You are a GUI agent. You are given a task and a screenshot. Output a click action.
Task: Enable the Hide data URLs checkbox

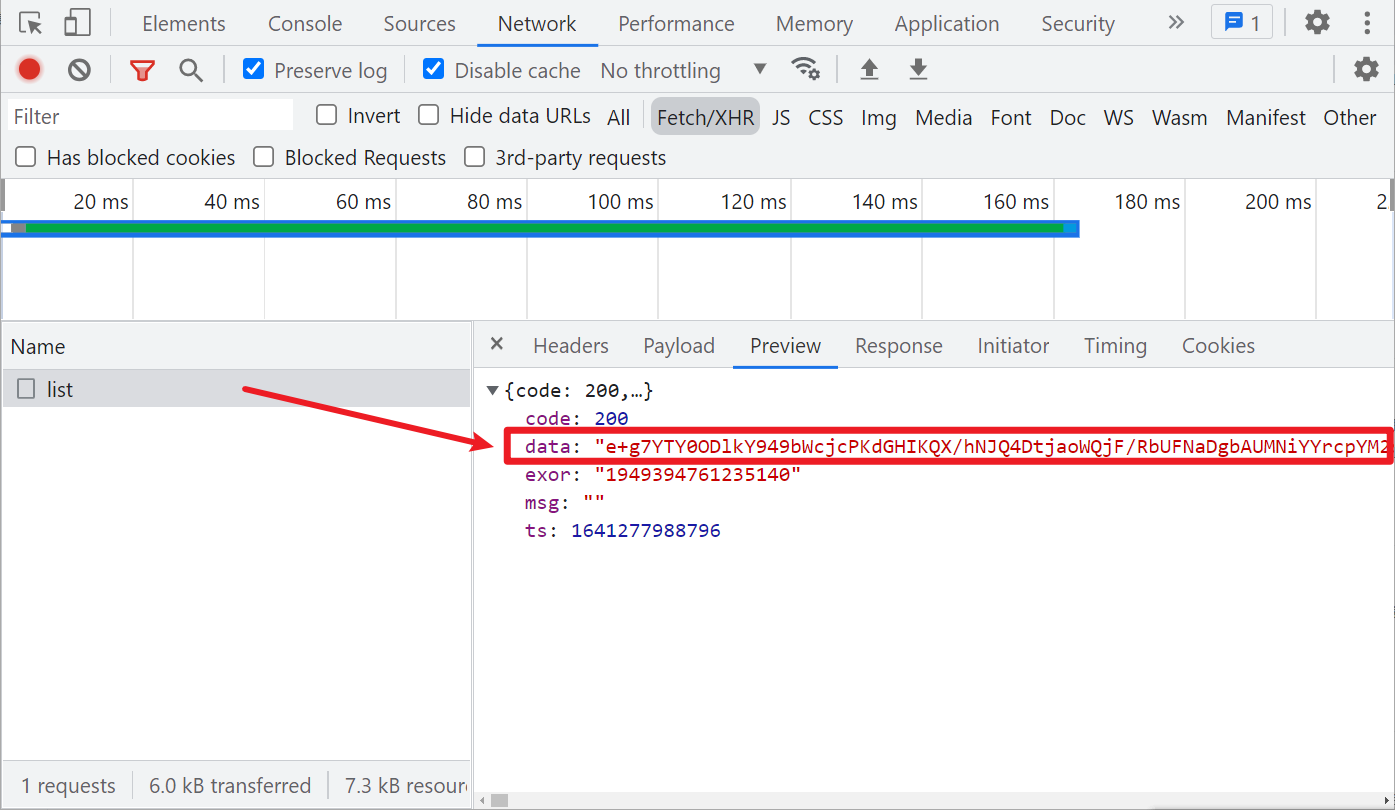coord(429,115)
